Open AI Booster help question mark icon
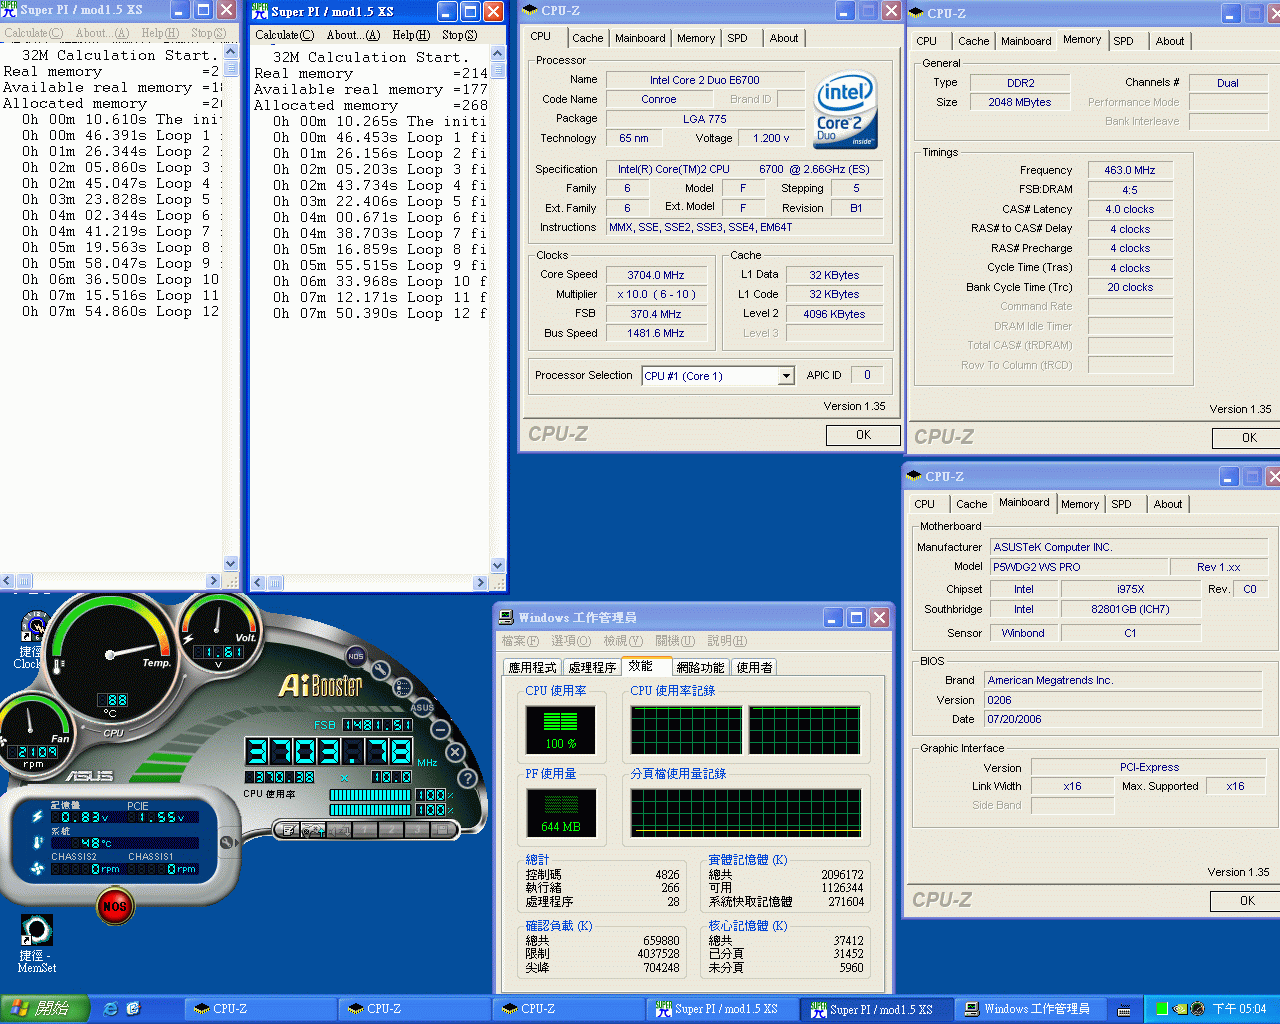This screenshot has width=1280, height=1024. click(x=467, y=777)
